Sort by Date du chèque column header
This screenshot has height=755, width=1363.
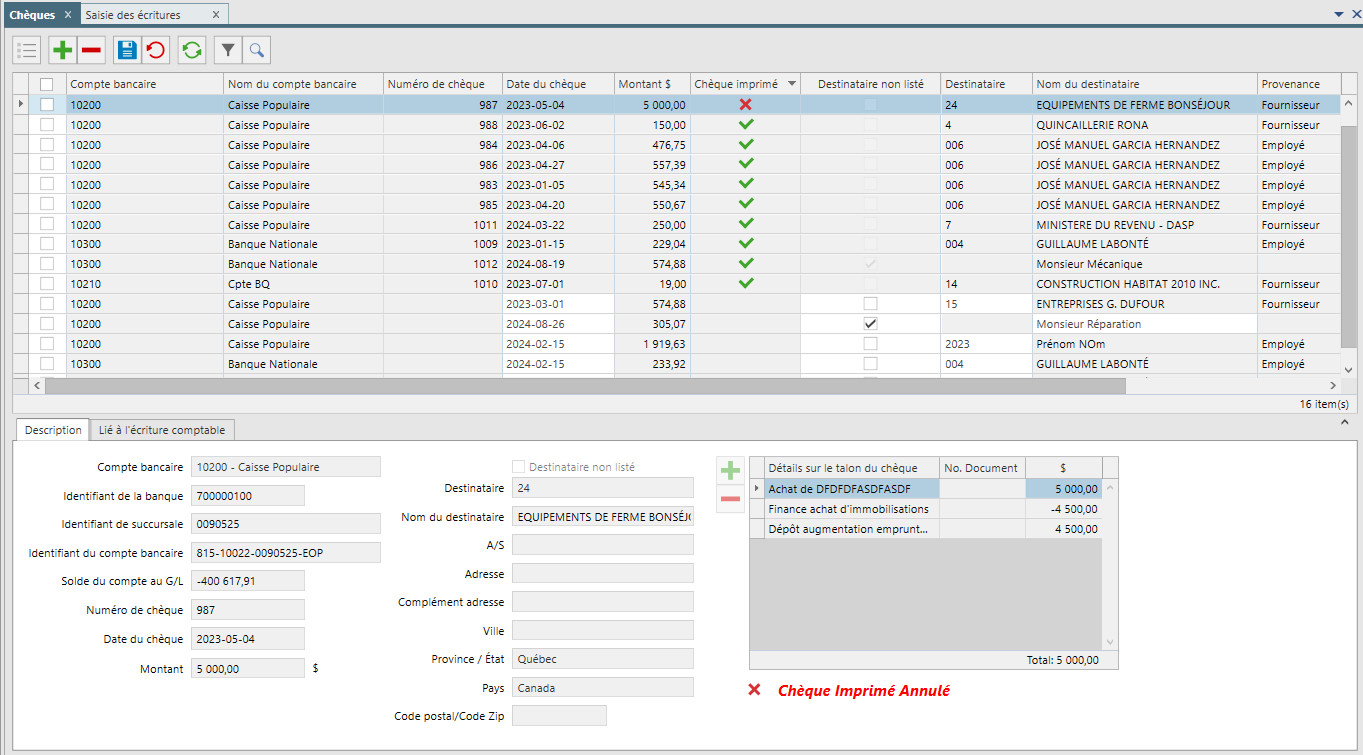558,84
